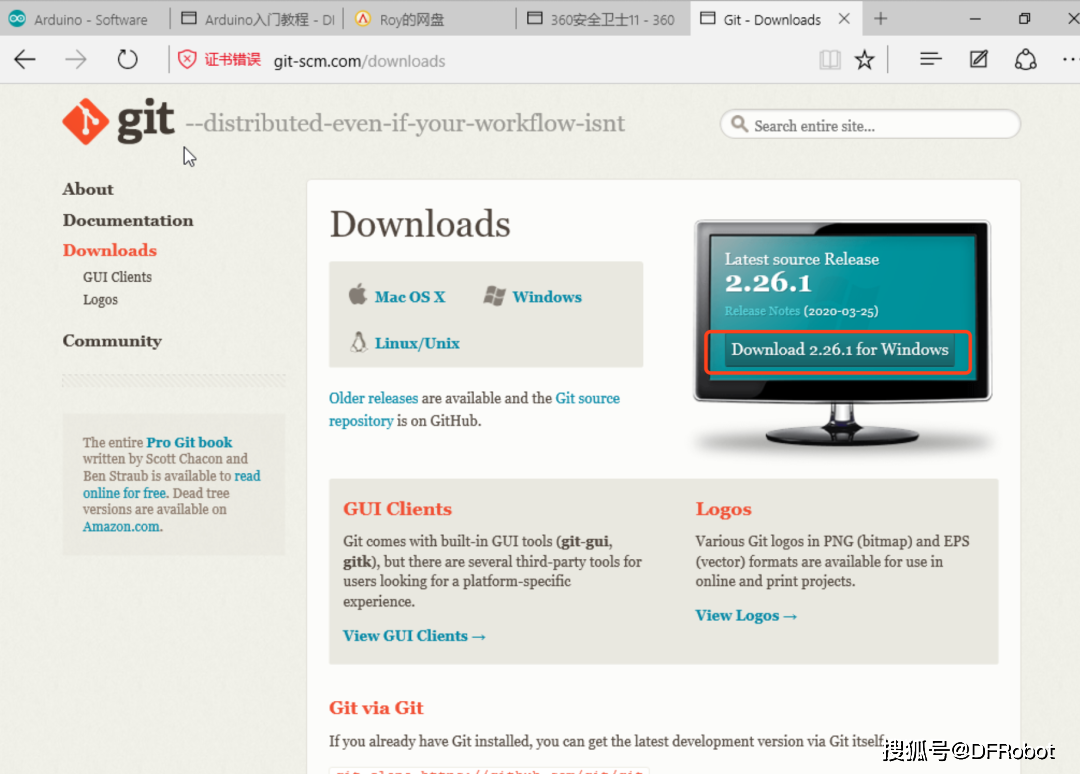Click the git-scm.com/downloads address bar

pyautogui.click(x=360, y=61)
